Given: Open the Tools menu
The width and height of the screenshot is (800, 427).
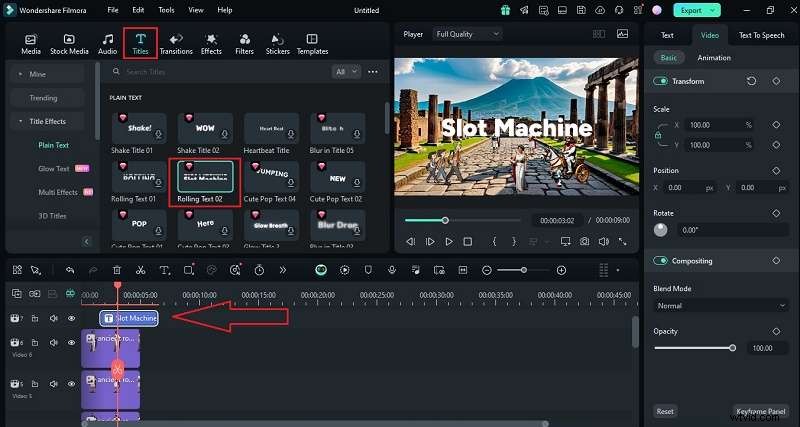Looking at the screenshot, I should coord(166,11).
